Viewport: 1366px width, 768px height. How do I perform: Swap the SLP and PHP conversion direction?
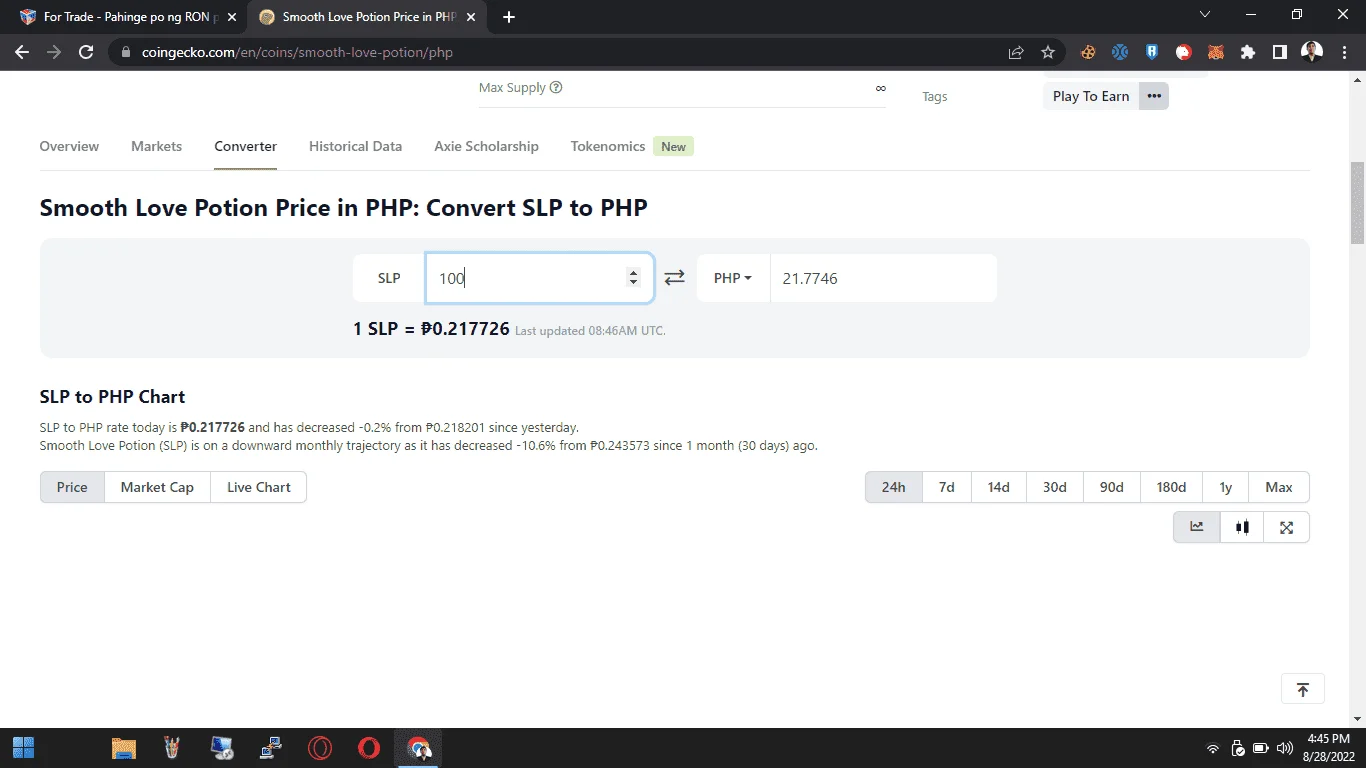(x=675, y=278)
